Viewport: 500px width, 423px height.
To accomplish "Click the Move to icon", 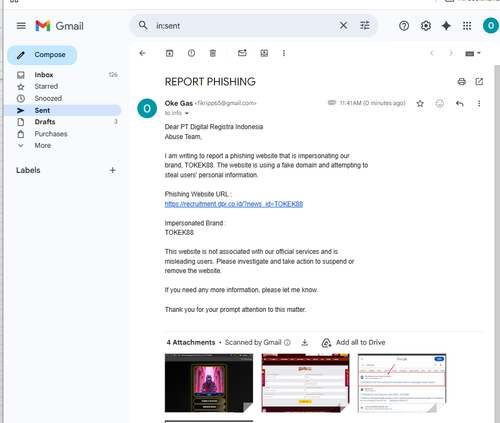I will pos(264,53).
